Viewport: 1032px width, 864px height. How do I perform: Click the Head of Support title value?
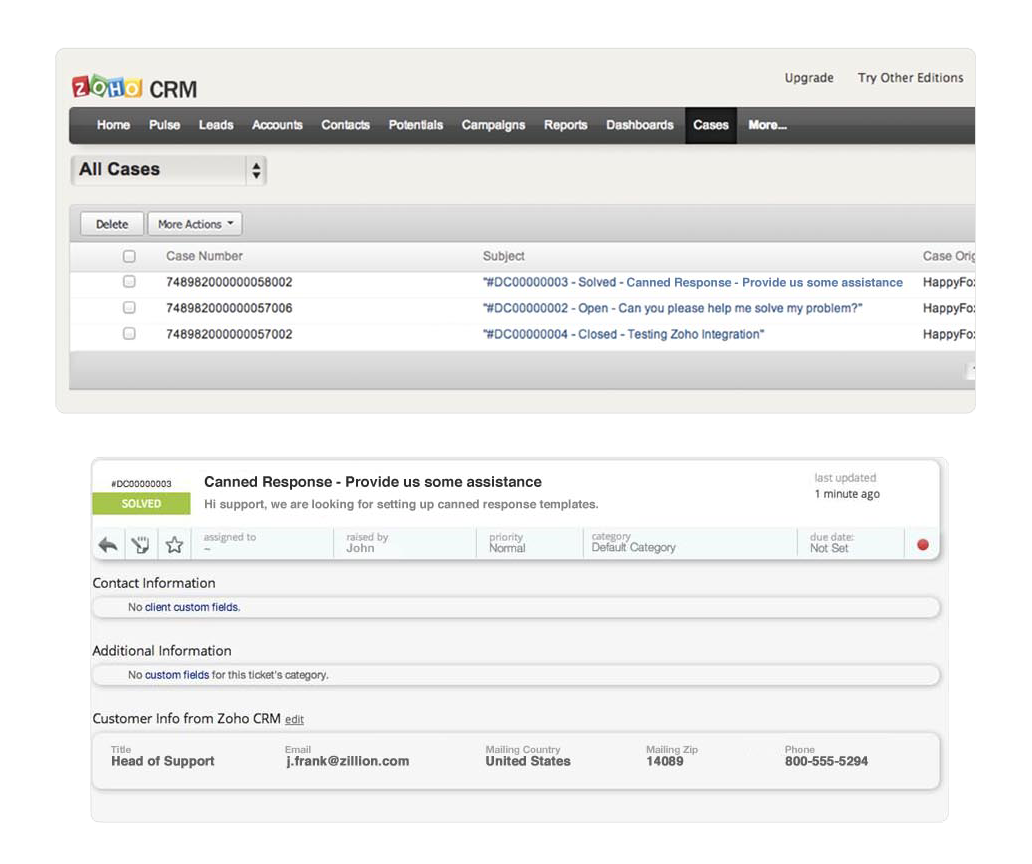pyautogui.click(x=163, y=761)
